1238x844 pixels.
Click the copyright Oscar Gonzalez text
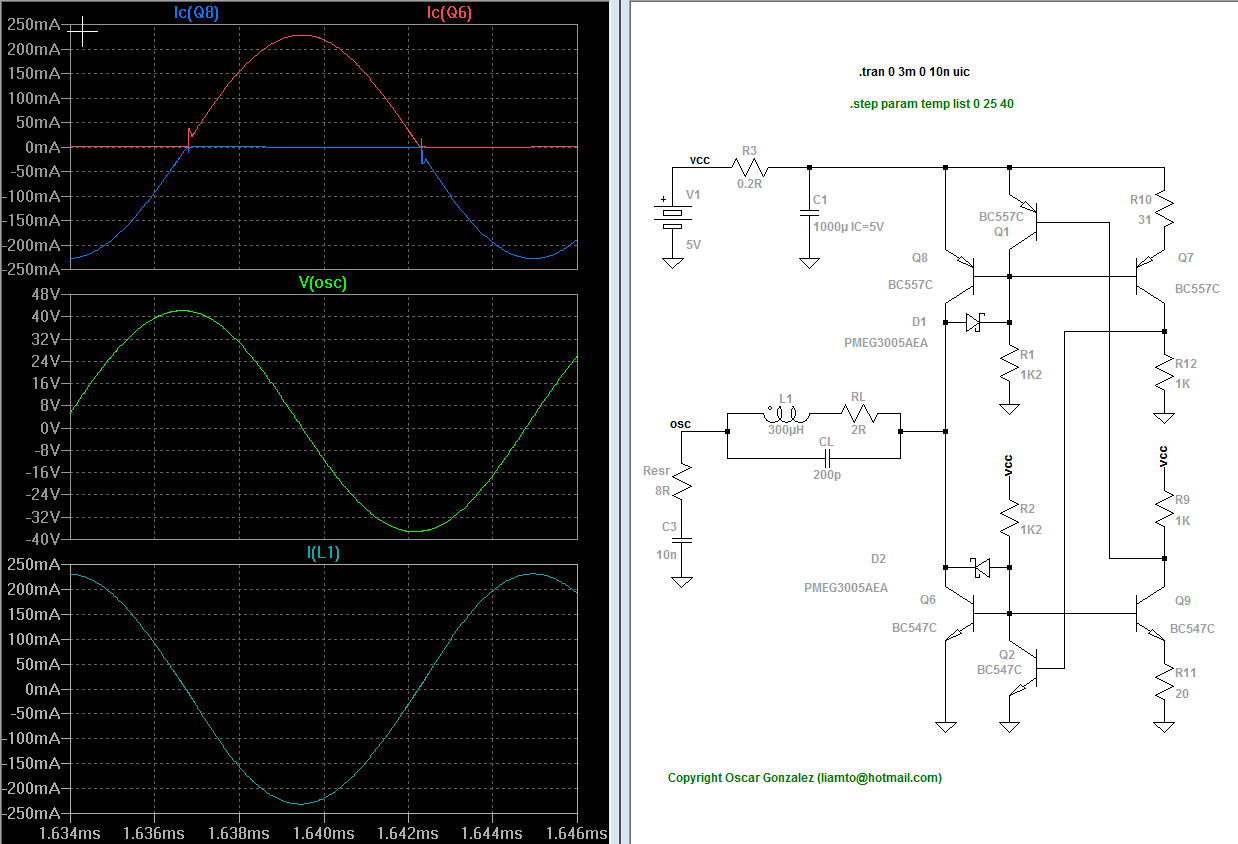(804, 777)
